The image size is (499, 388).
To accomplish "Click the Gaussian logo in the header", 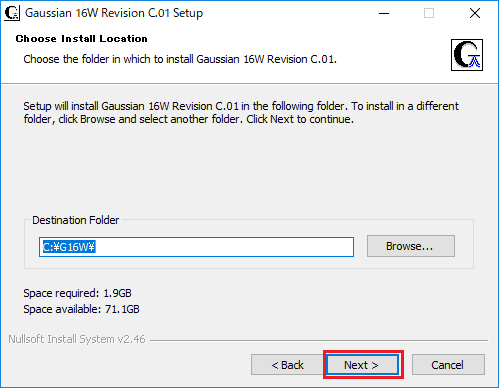I will click(467, 55).
